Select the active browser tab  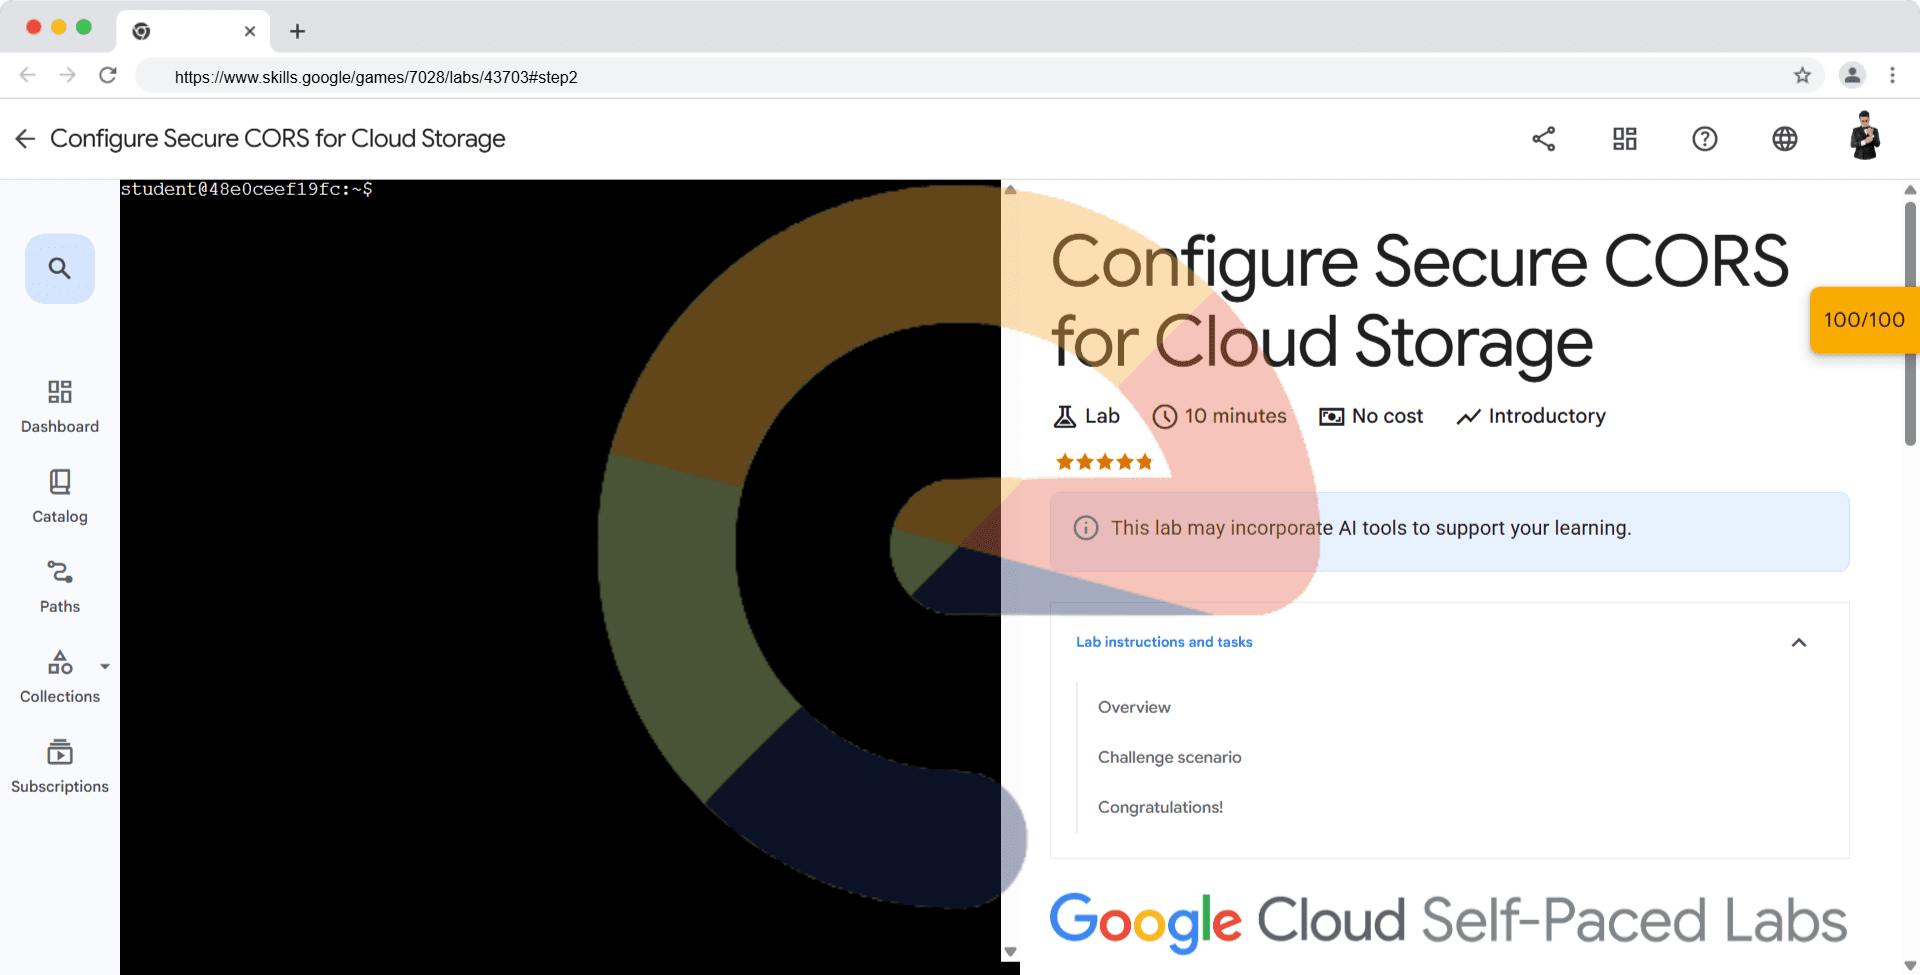click(193, 31)
